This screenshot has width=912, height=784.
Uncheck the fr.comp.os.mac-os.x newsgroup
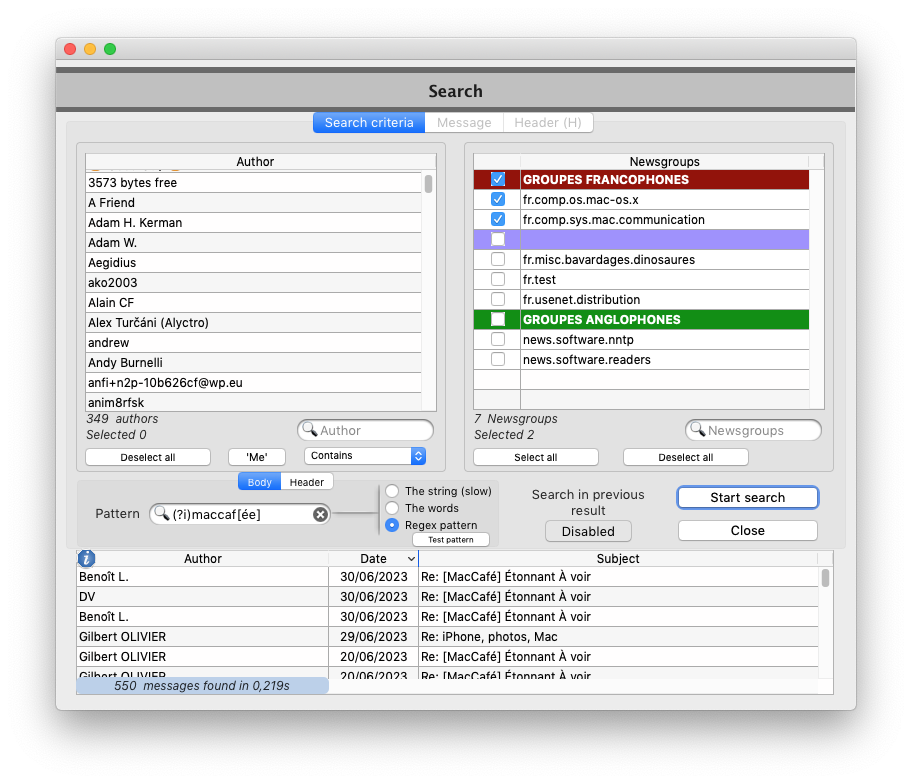pyautogui.click(x=498, y=199)
